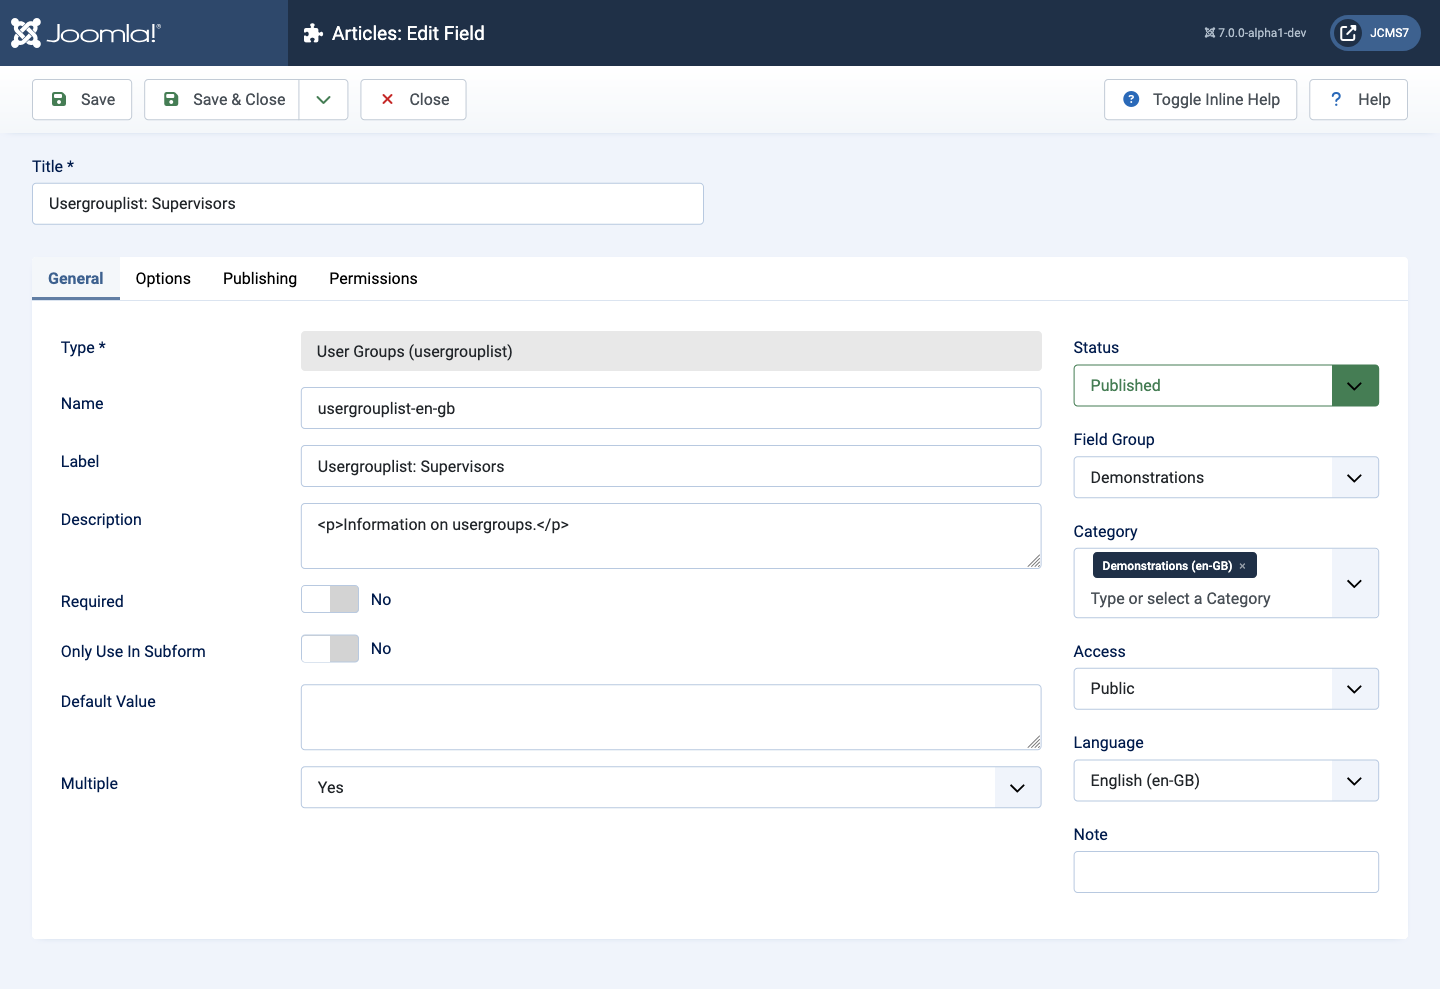Viewport: 1440px width, 989px height.
Task: Click the floppy disk icon on Save
Action: coord(59,99)
